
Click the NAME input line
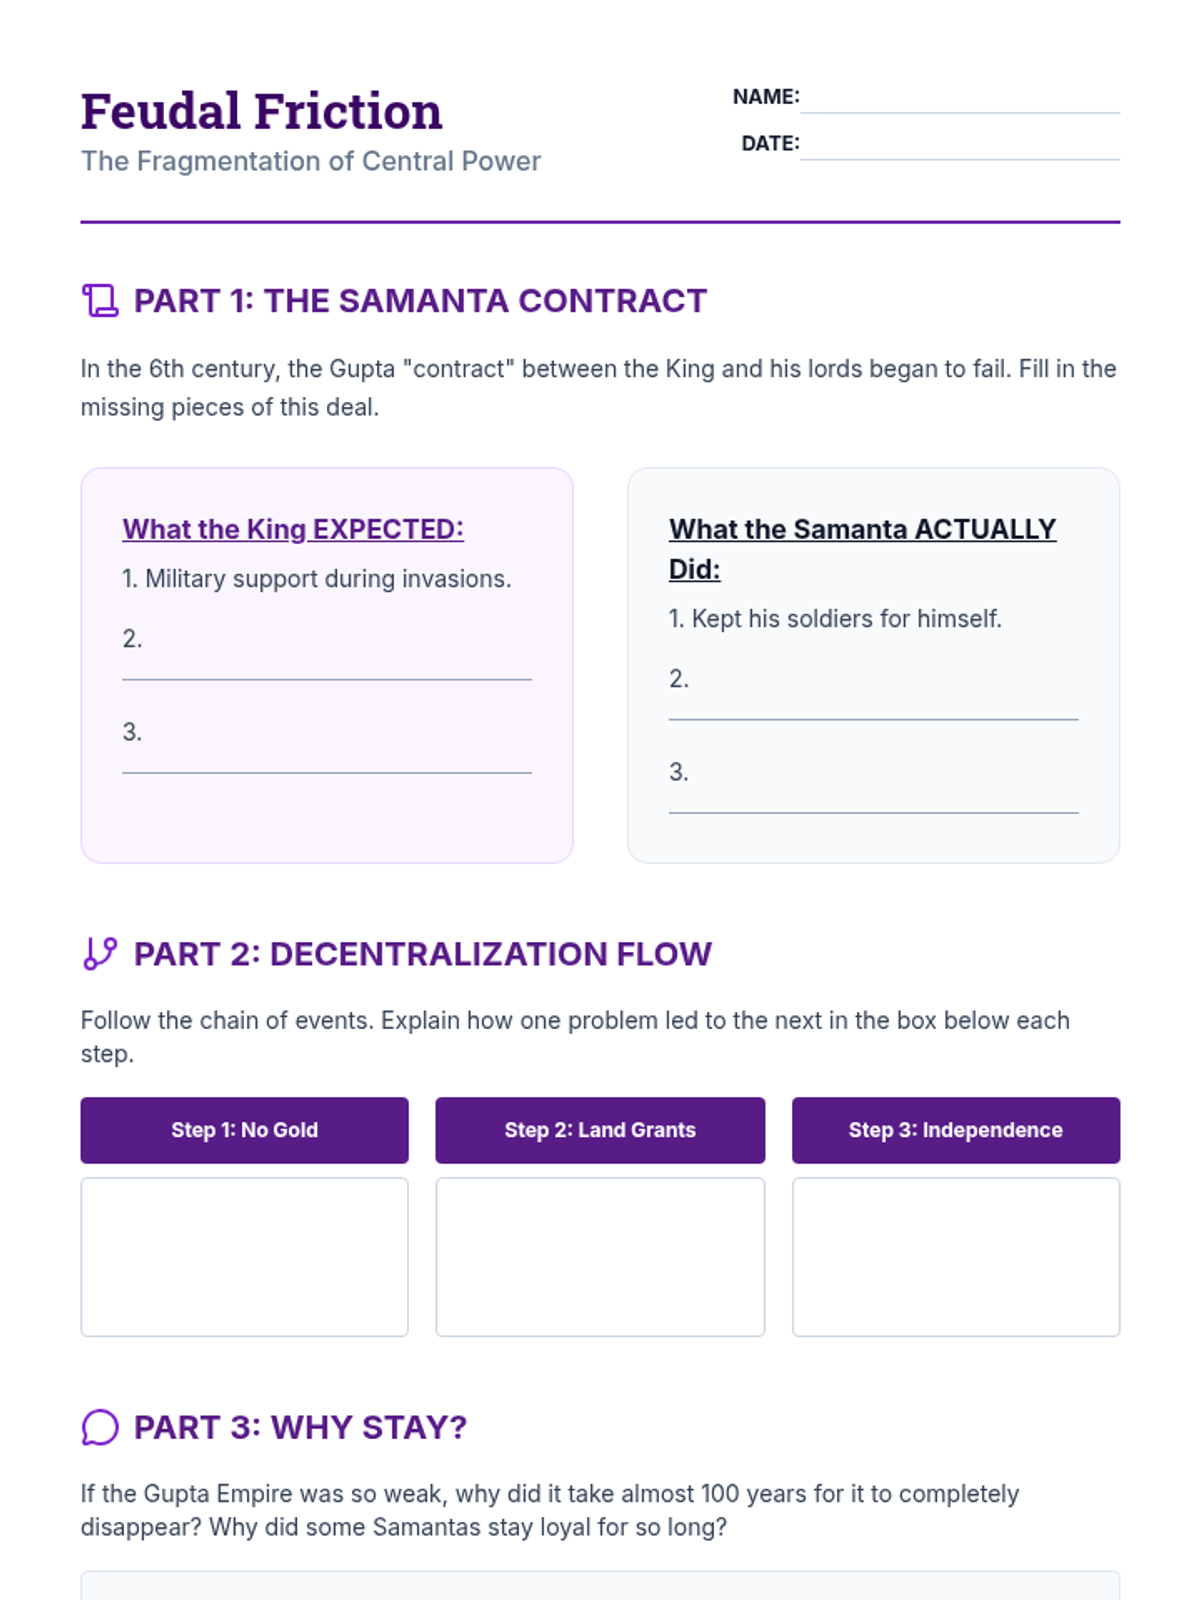(959, 98)
